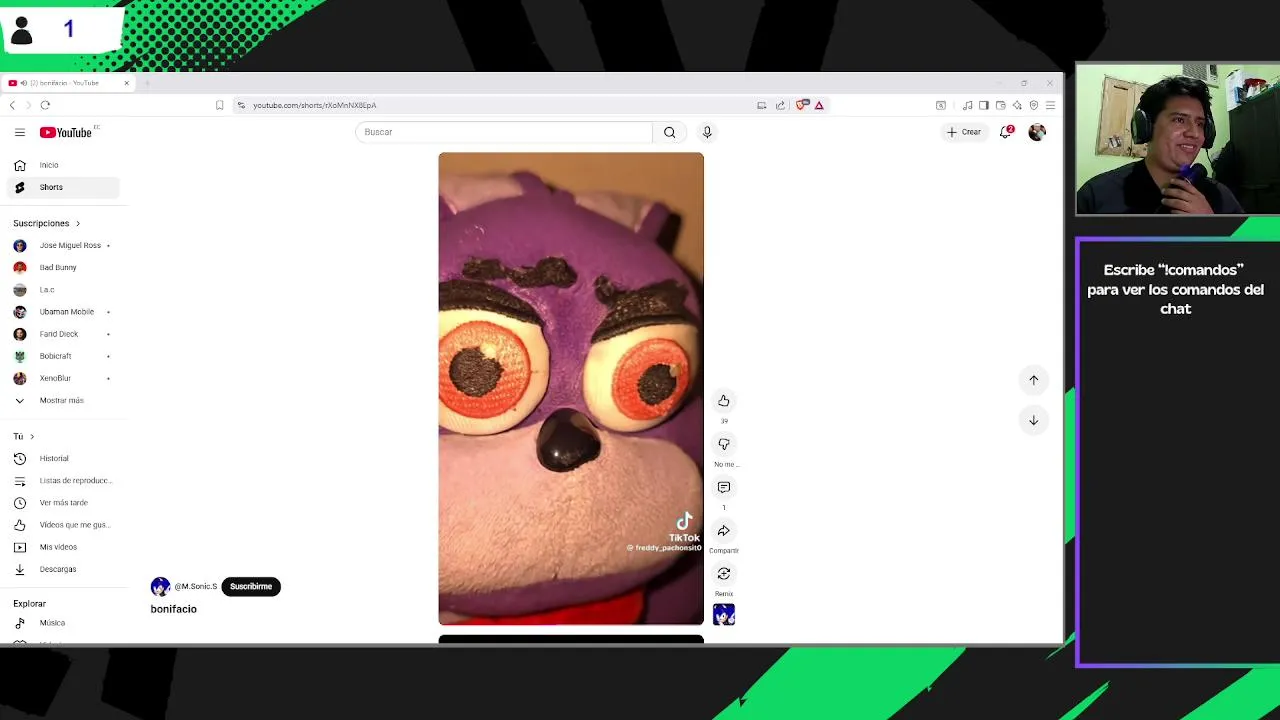The height and width of the screenshot is (720, 1280).
Task: Open Ubaman Mobile channel subscription
Action: (62, 312)
